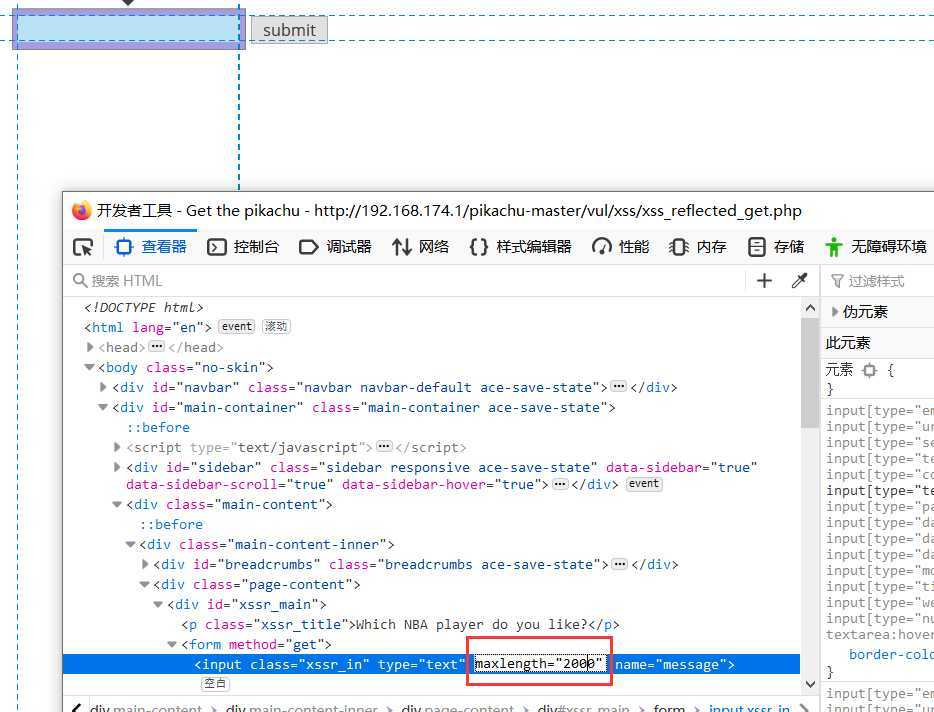Click the 此元素 section header
Viewport: 934px width, 712px height.
848,343
